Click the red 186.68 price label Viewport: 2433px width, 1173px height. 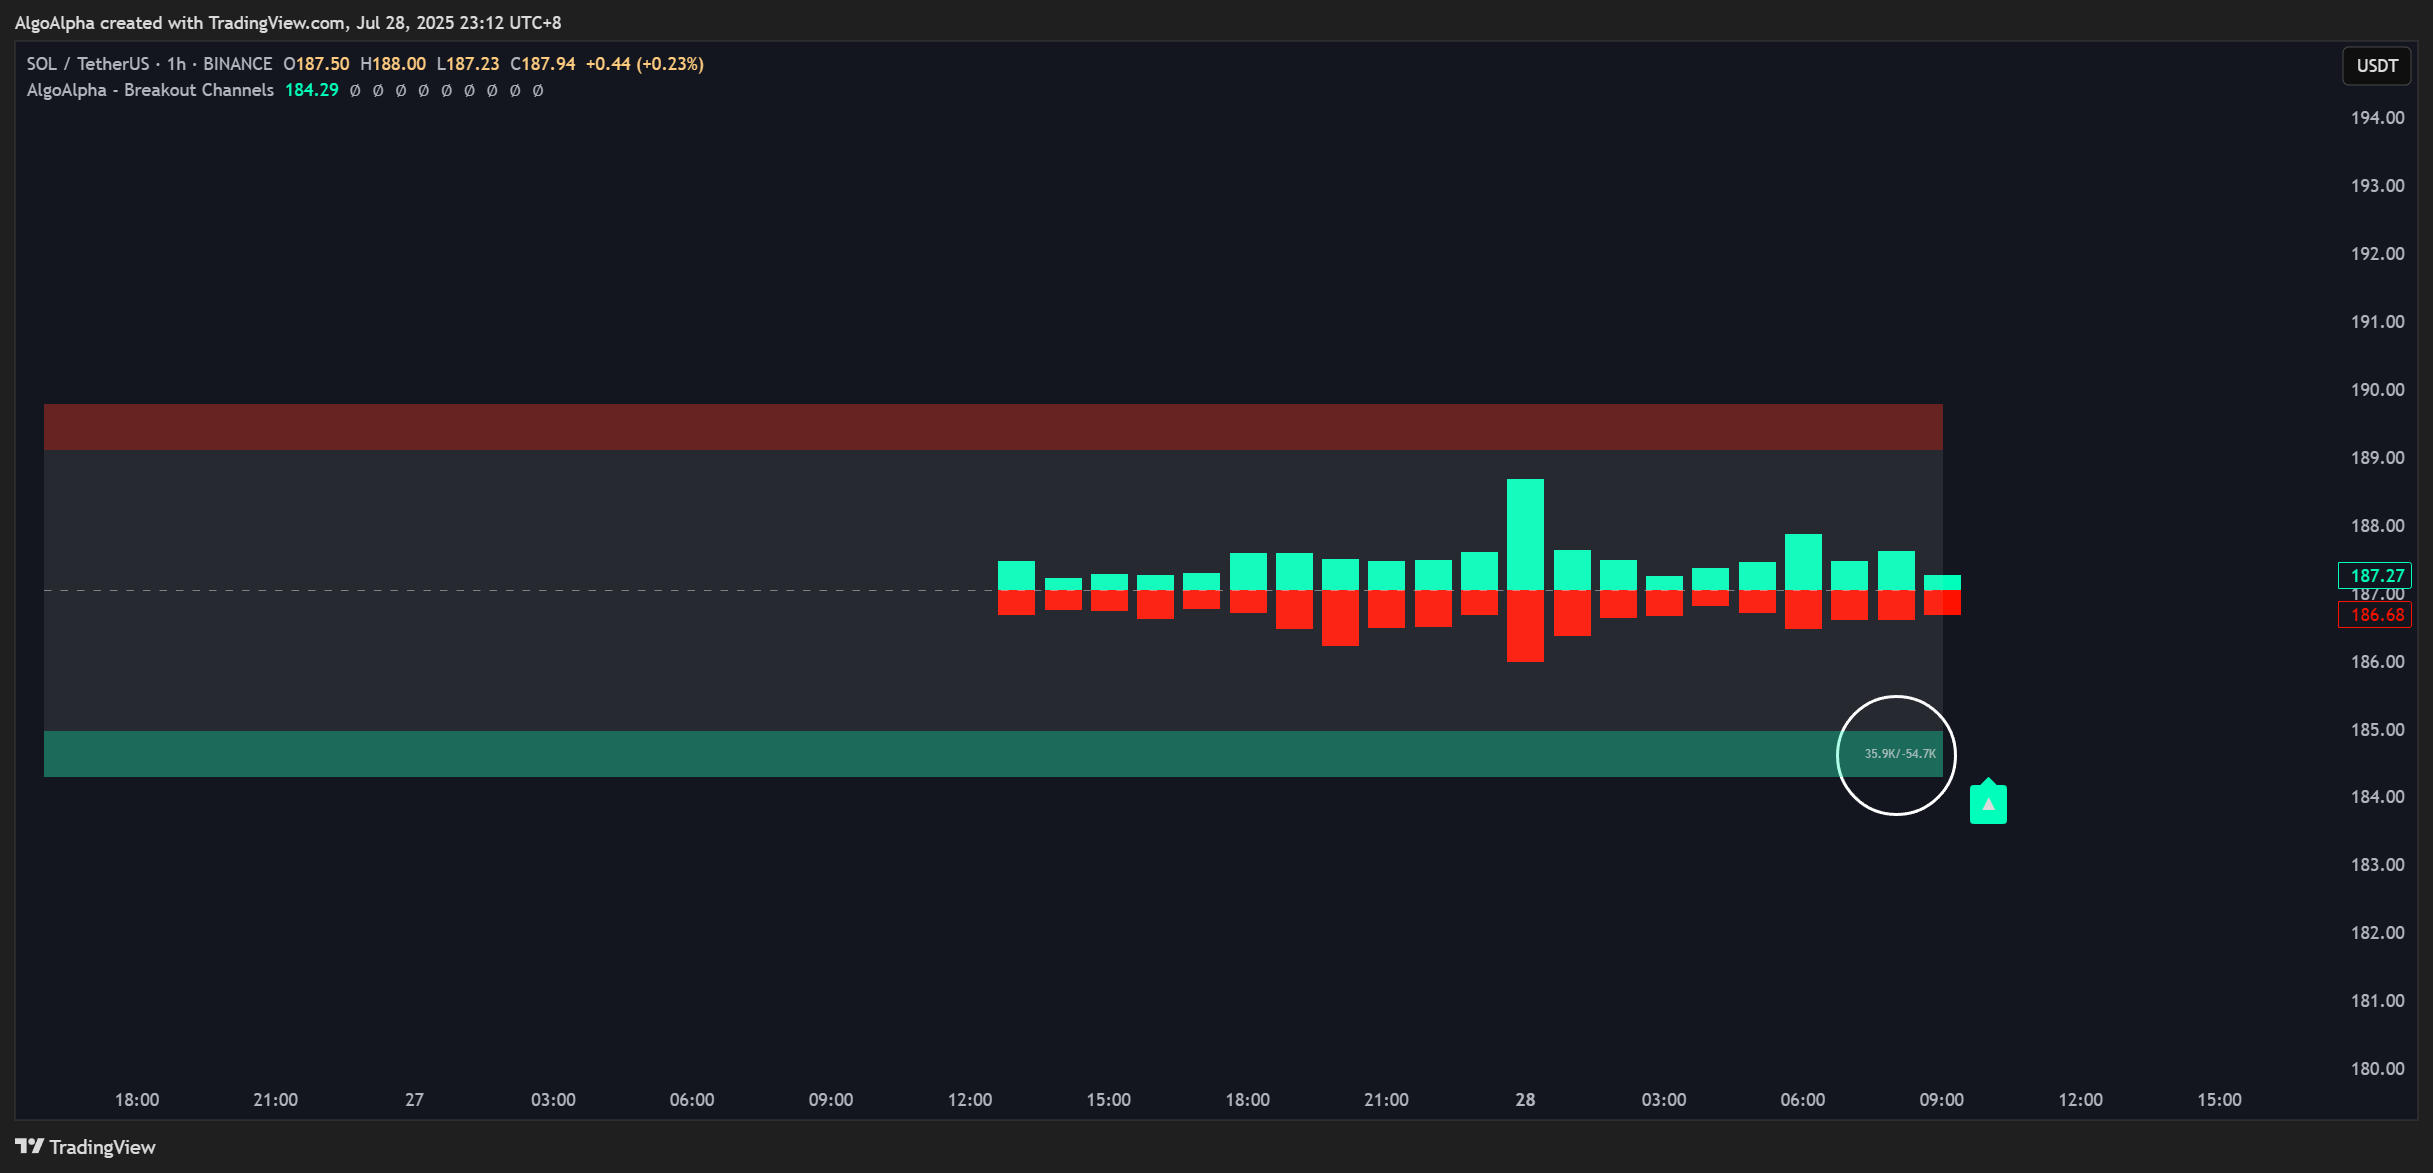pos(2375,615)
